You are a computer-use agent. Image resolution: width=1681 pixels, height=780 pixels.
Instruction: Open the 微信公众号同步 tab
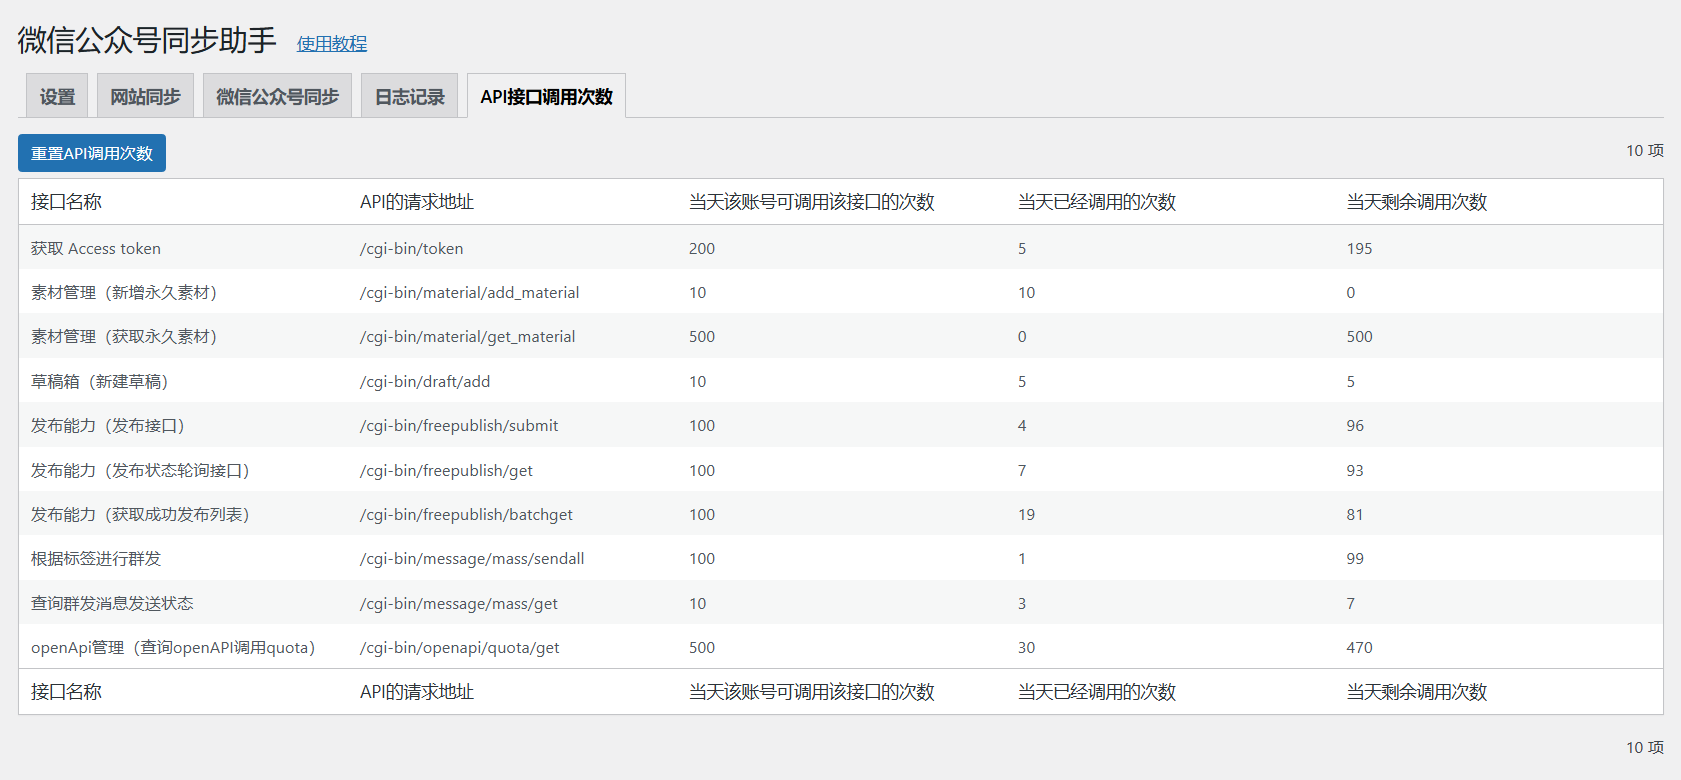[277, 96]
